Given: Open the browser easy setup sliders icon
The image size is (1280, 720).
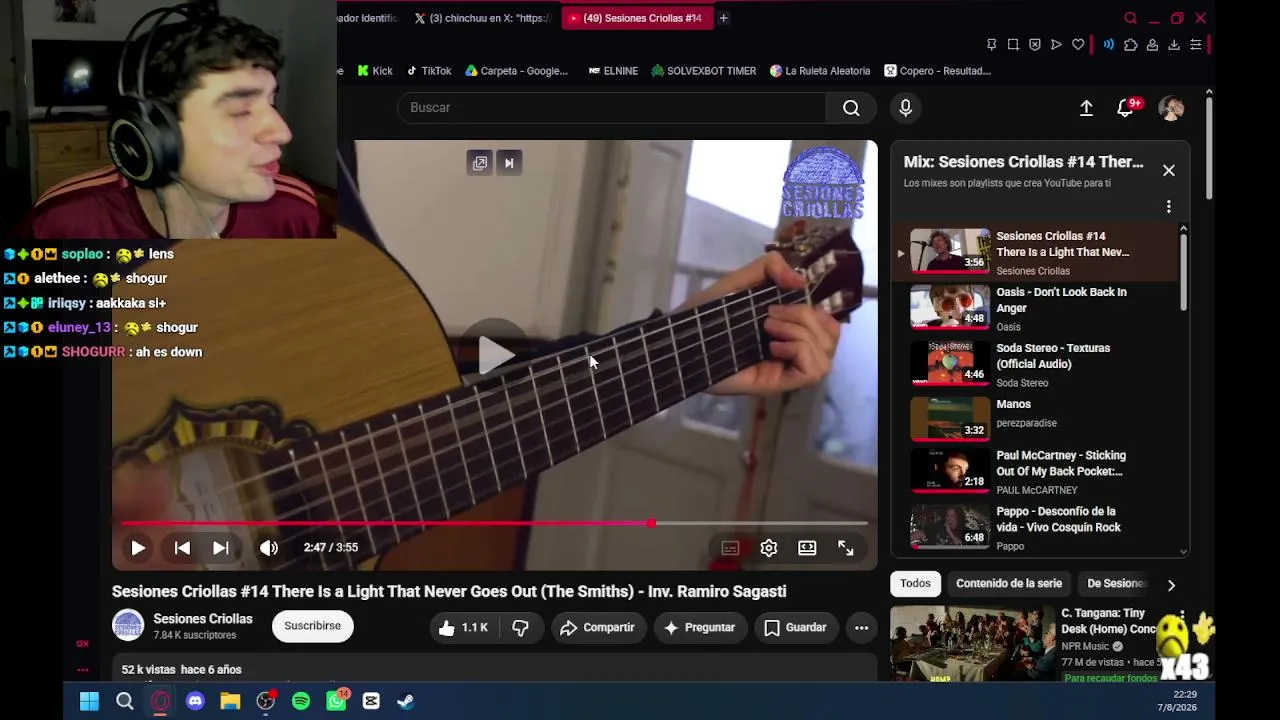Looking at the screenshot, I should [1195, 45].
